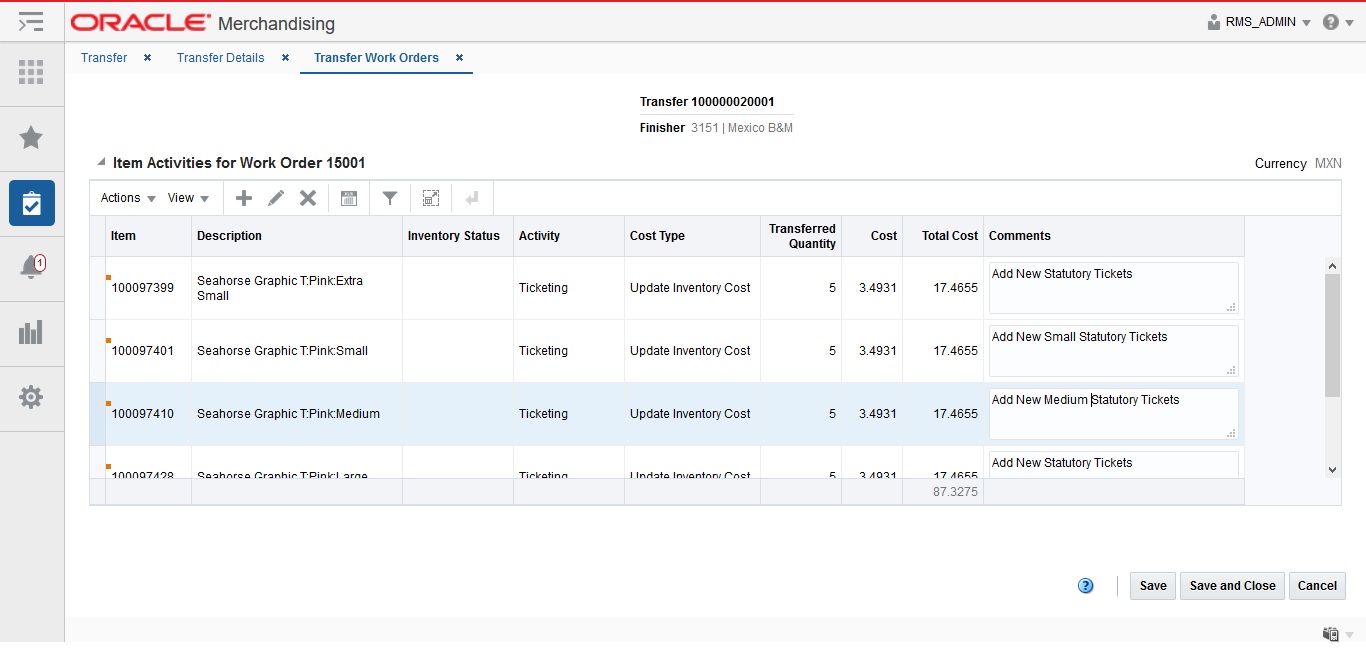Image resolution: width=1366 pixels, height=654 pixels.
Task: Select the pencil Edit icon
Action: pyautogui.click(x=275, y=197)
